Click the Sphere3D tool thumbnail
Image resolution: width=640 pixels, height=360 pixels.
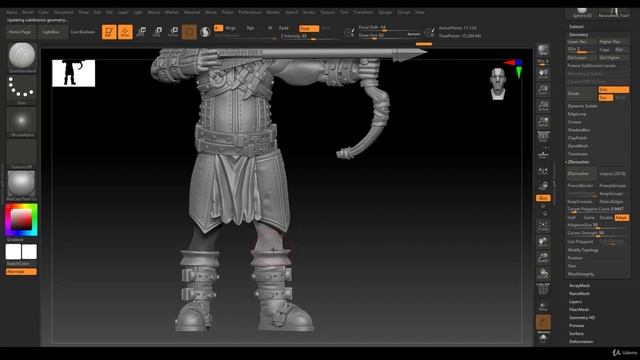pos(582,12)
